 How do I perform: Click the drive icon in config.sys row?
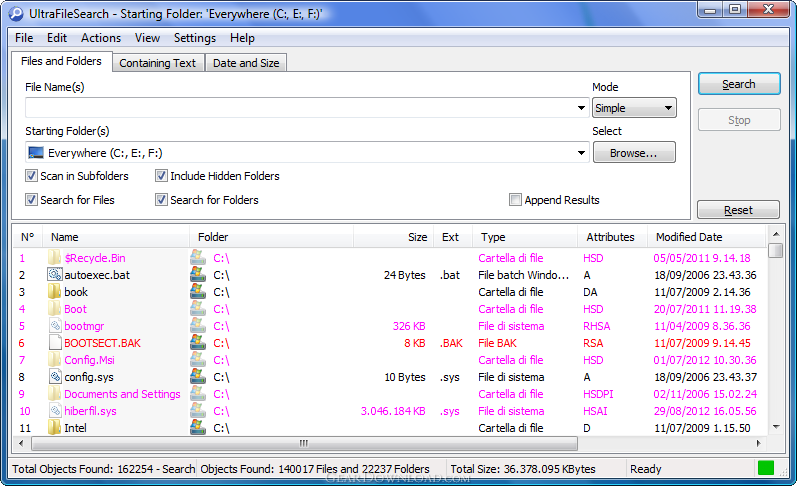click(x=198, y=377)
